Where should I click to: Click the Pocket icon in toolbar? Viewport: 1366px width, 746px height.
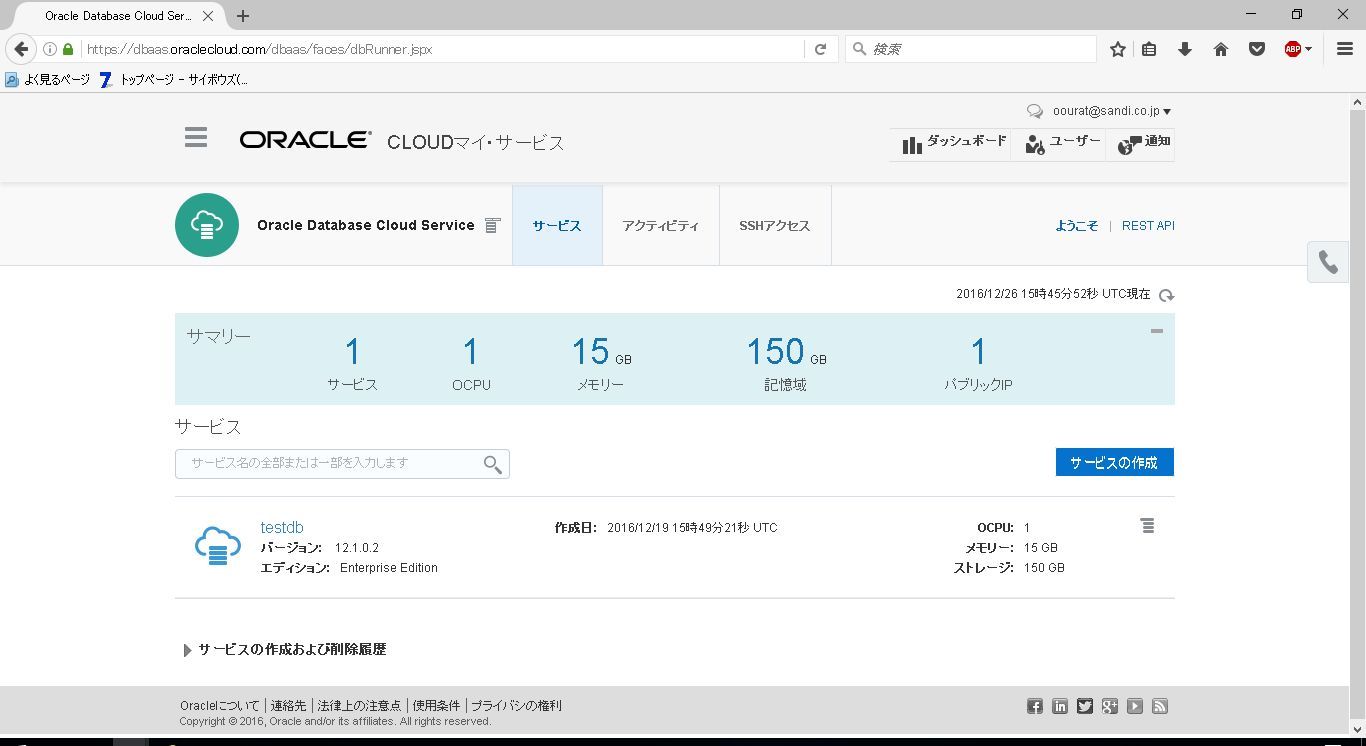(x=1257, y=49)
